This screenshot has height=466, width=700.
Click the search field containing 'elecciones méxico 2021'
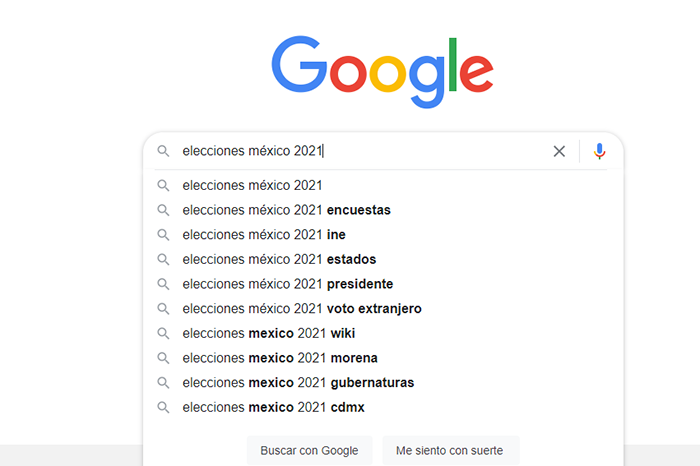(x=360, y=151)
